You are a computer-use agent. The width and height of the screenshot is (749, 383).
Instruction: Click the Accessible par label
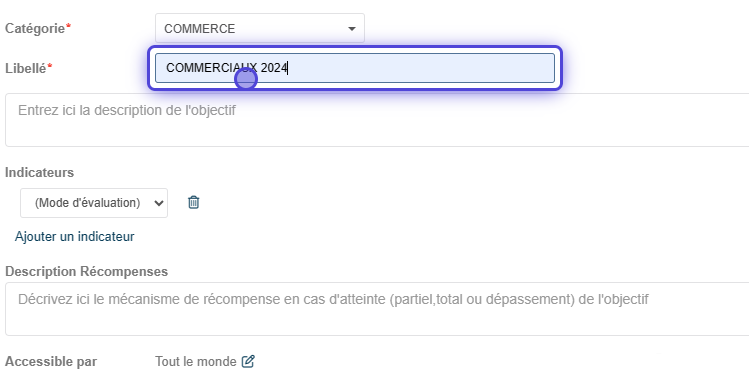point(51,362)
